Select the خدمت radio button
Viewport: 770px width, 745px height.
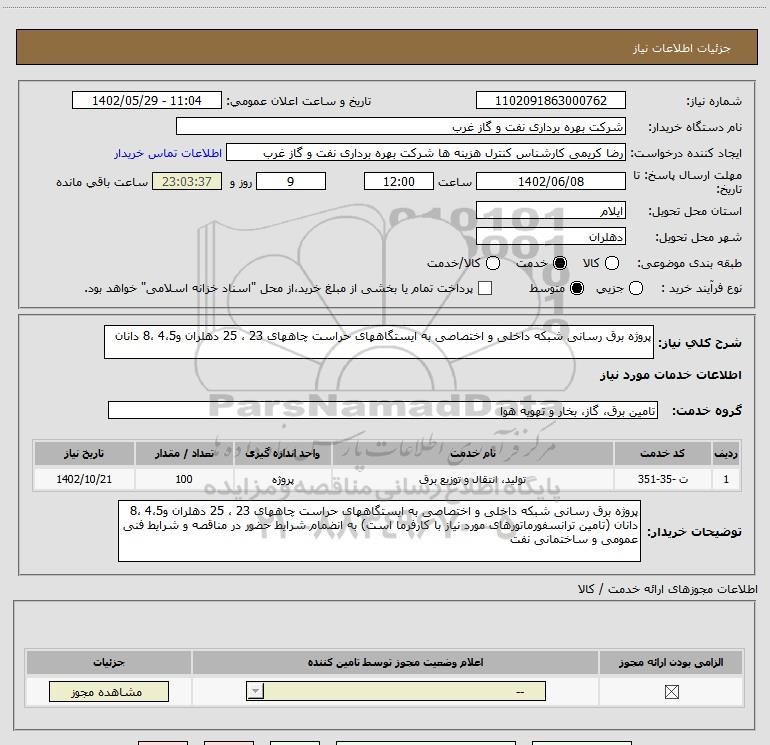tap(560, 263)
